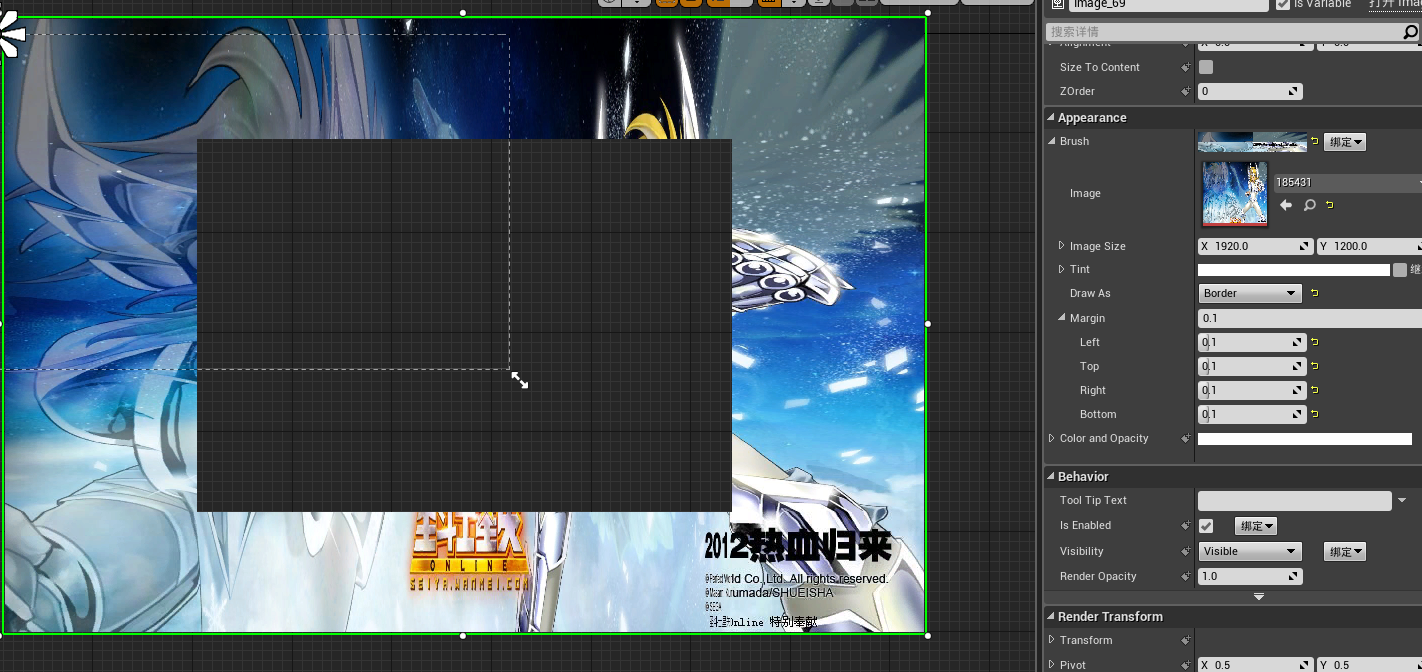Toggle the Tint inherit checkbox
The image size is (1422, 672).
1400,270
